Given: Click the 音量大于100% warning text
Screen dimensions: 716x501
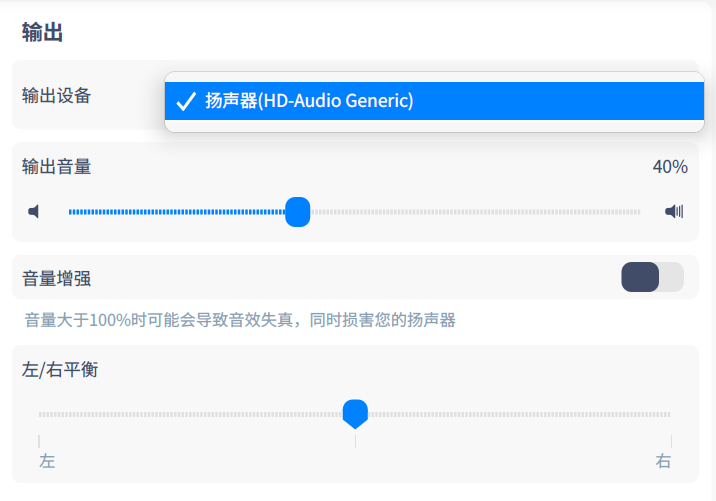Looking at the screenshot, I should [240, 321].
